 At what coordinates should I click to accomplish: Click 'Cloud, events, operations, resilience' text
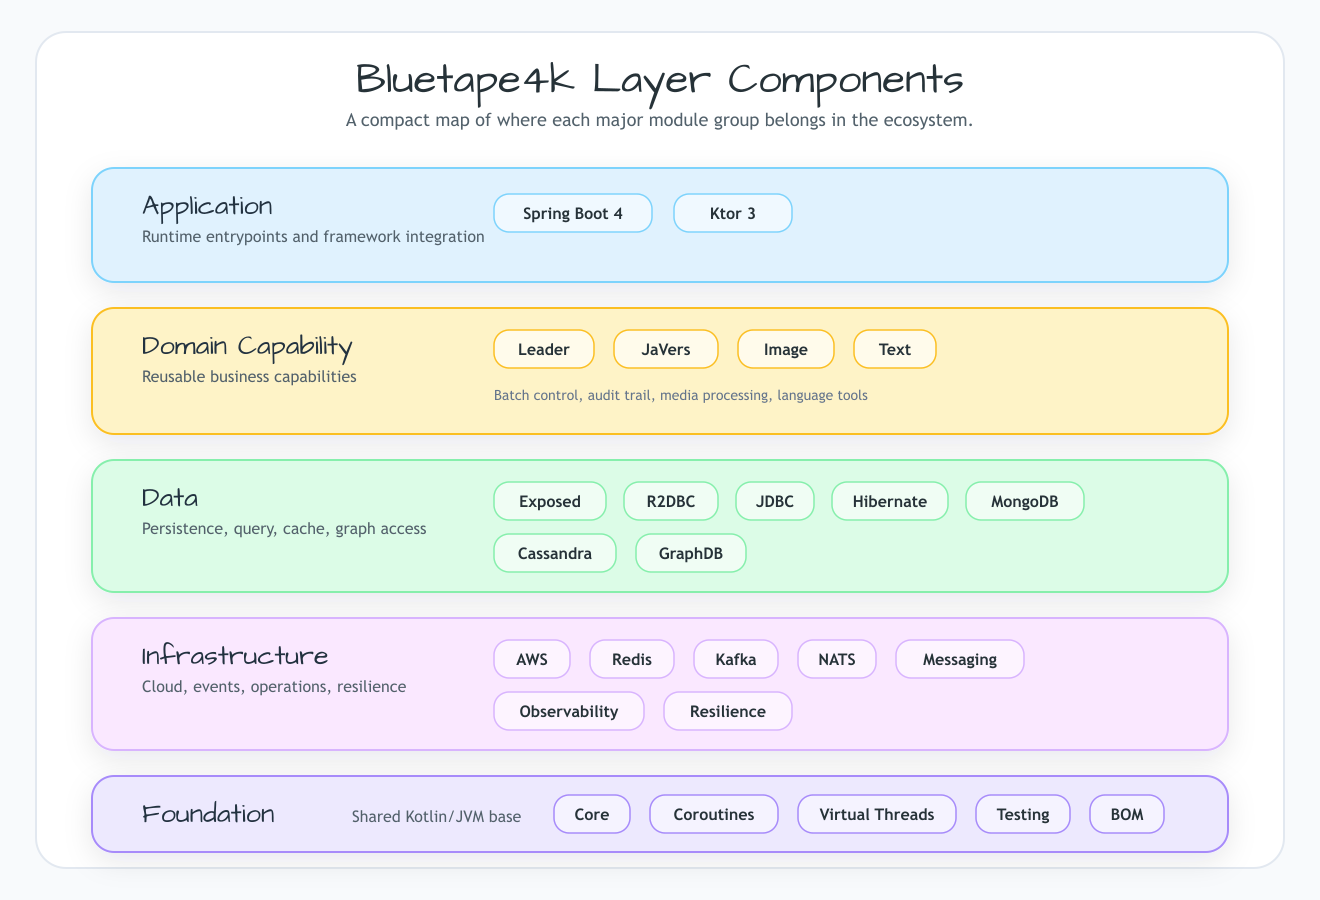[x=274, y=687]
